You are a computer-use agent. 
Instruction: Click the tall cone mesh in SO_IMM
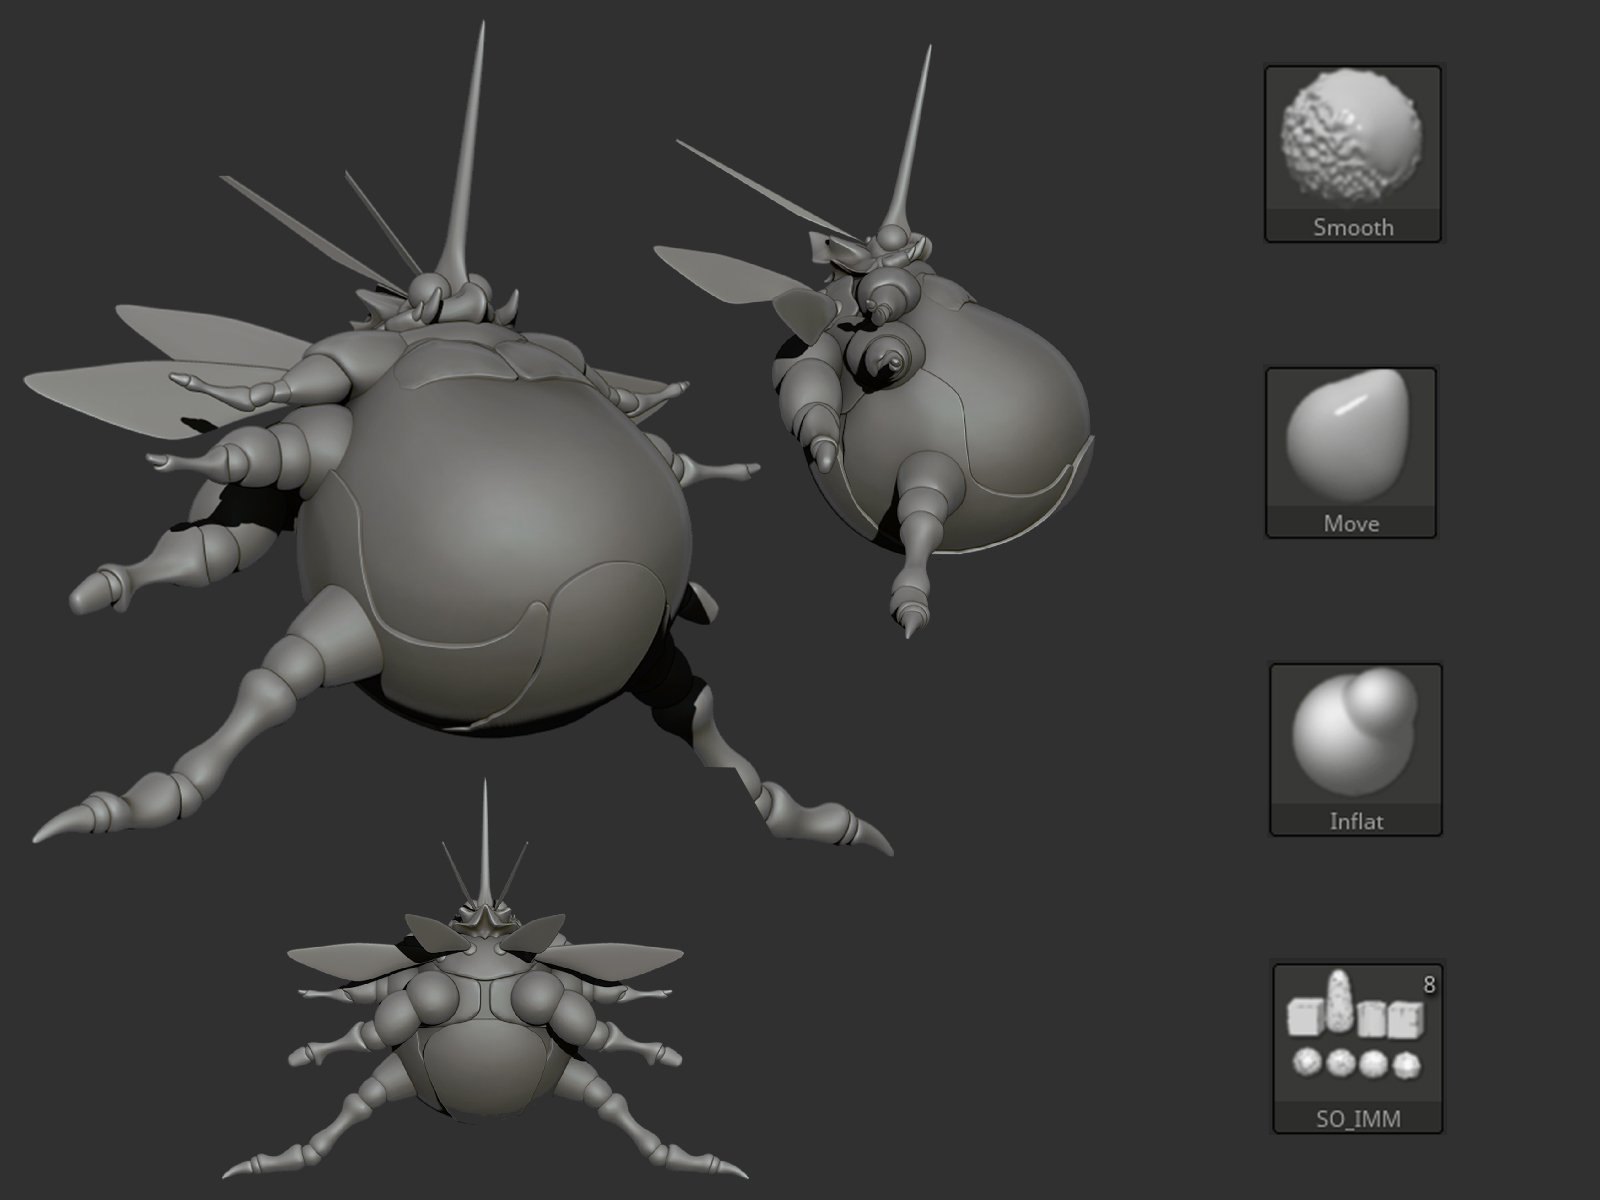pos(1337,1001)
